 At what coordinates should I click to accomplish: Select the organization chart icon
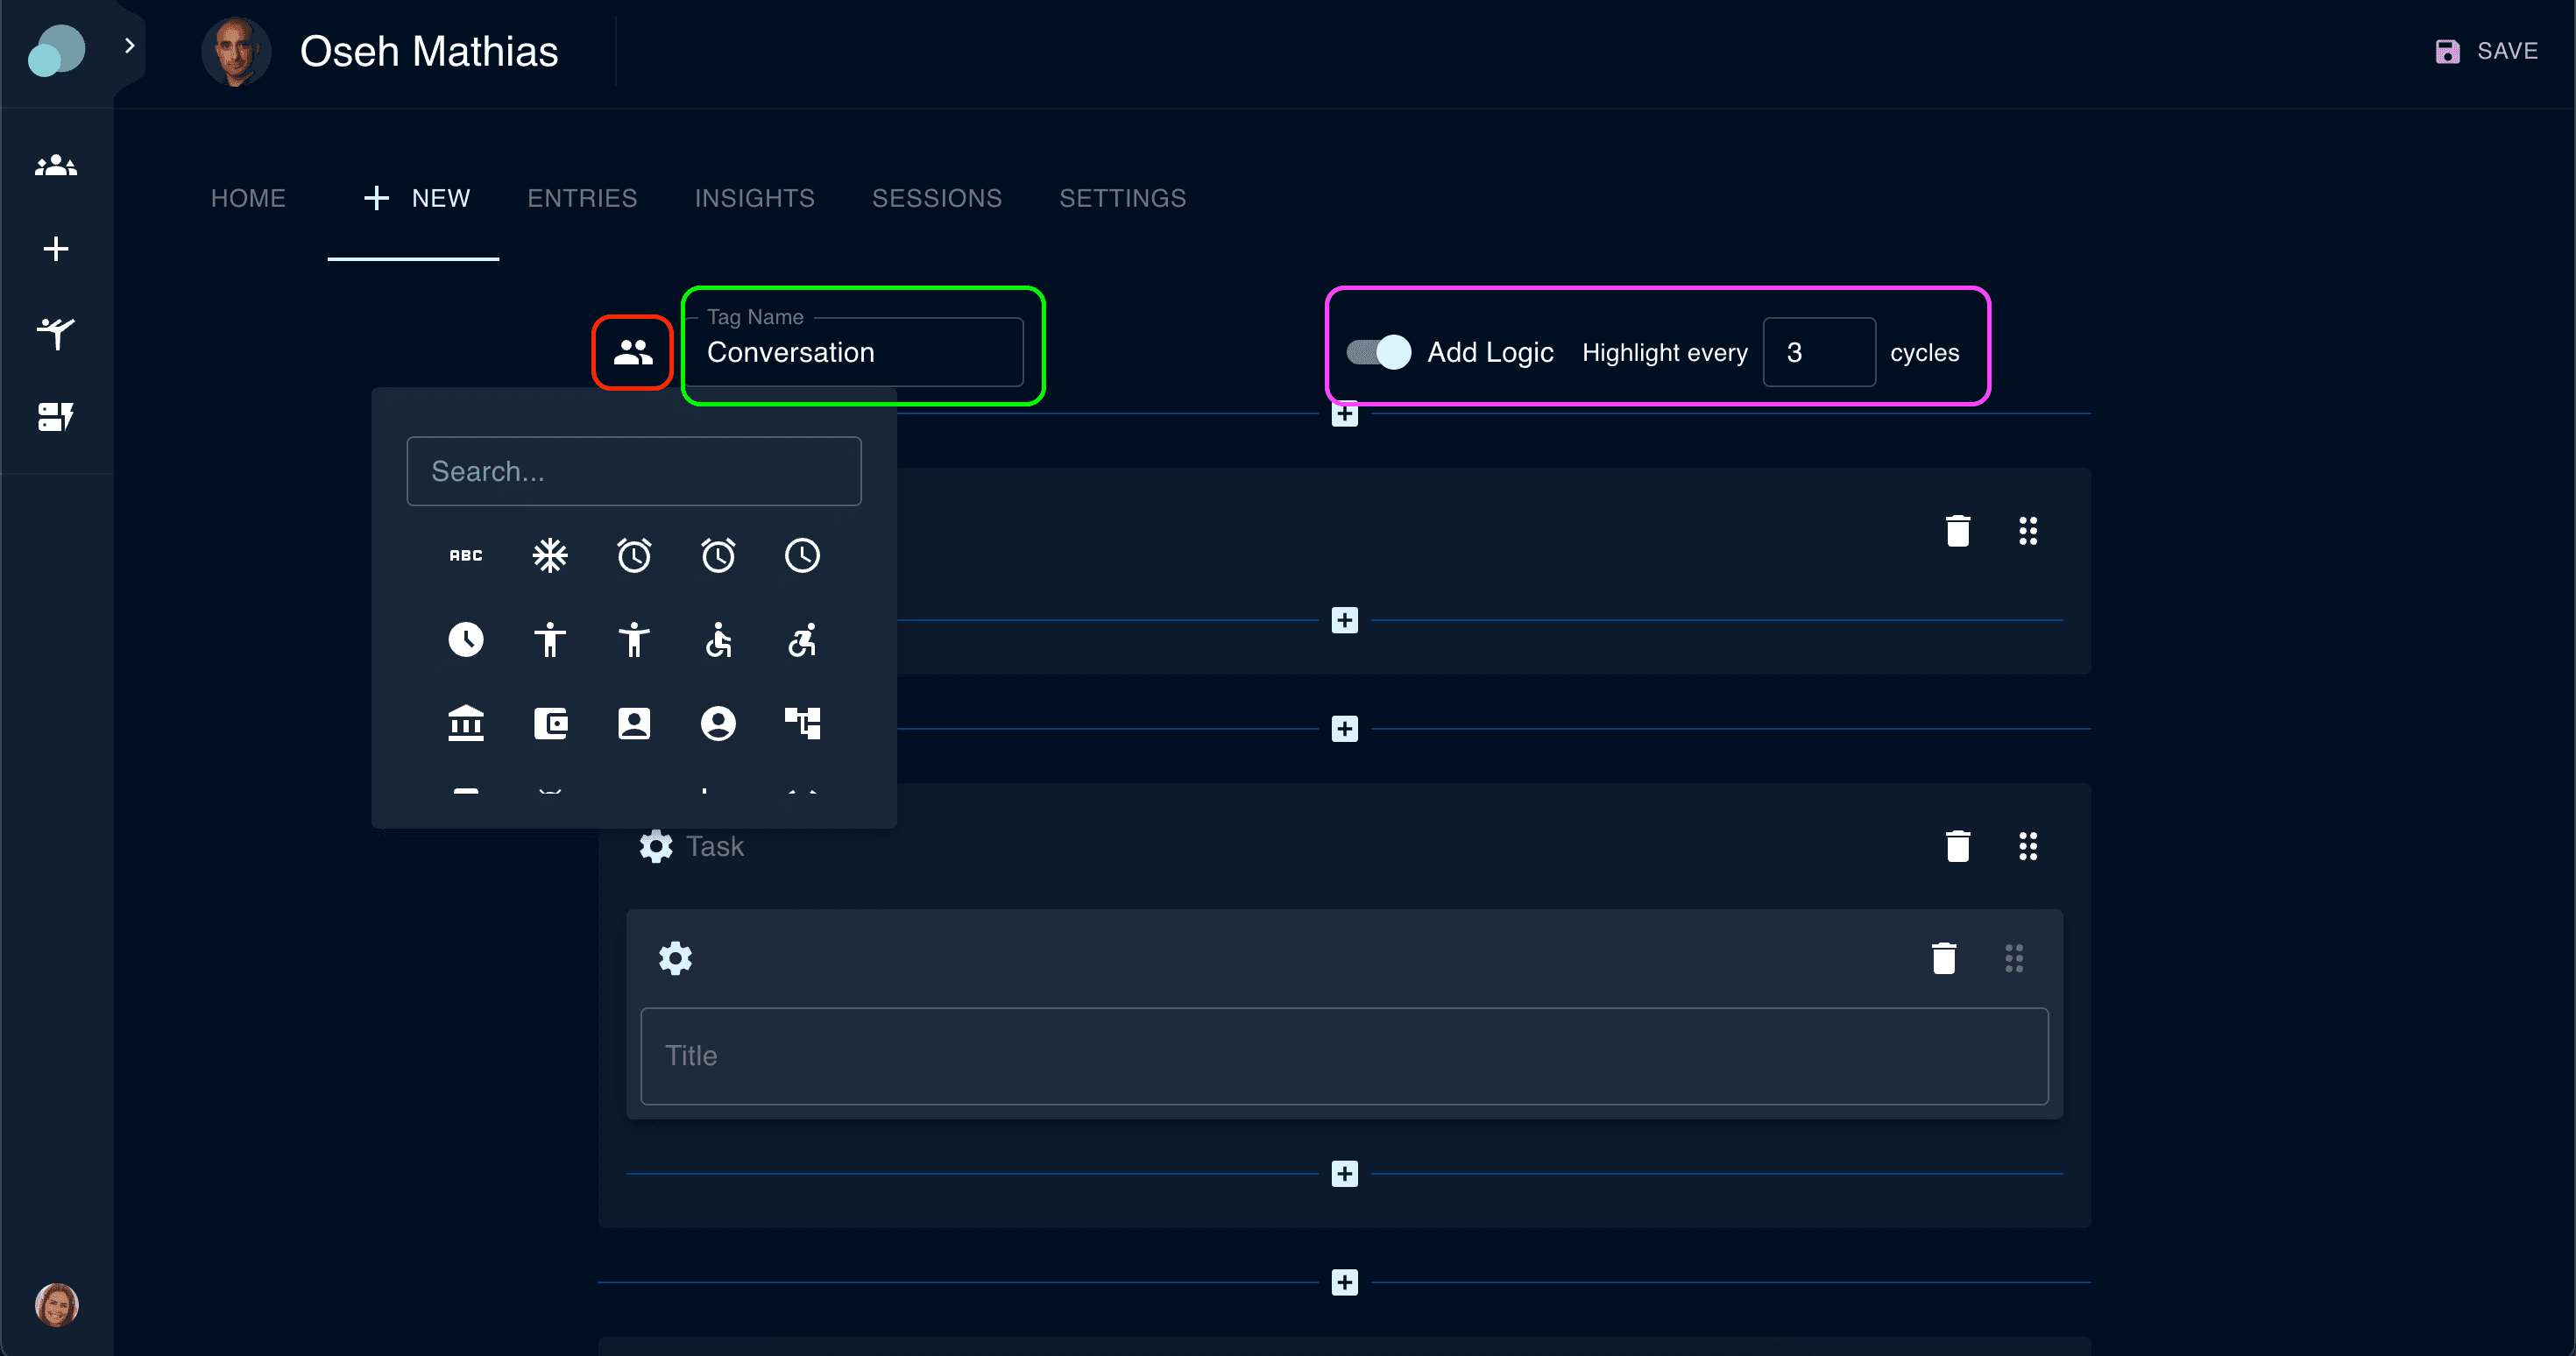[801, 724]
